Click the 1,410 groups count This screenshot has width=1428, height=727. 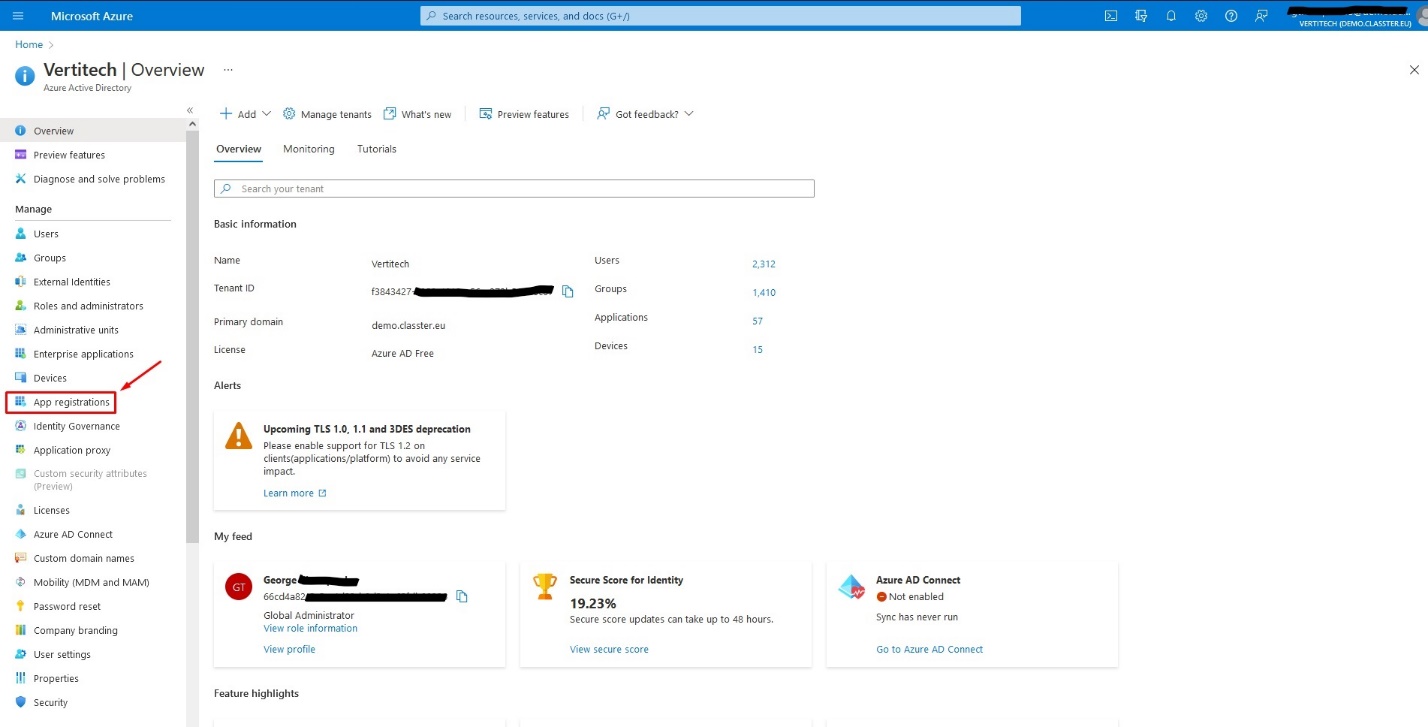764,293
